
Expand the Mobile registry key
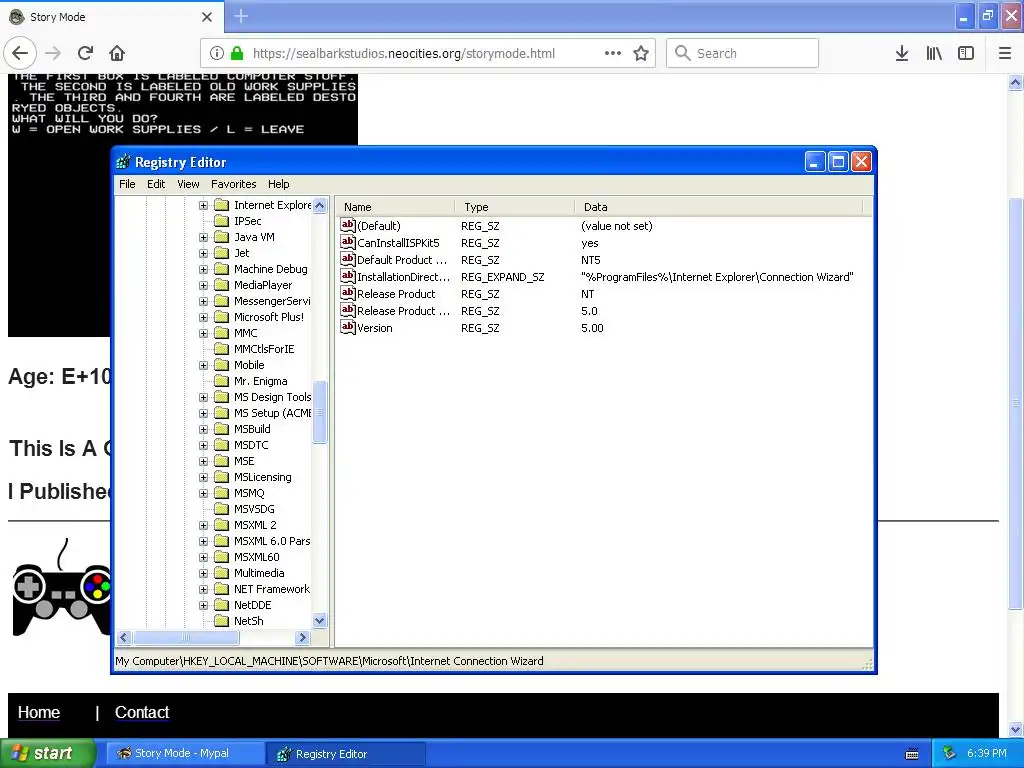click(x=203, y=365)
